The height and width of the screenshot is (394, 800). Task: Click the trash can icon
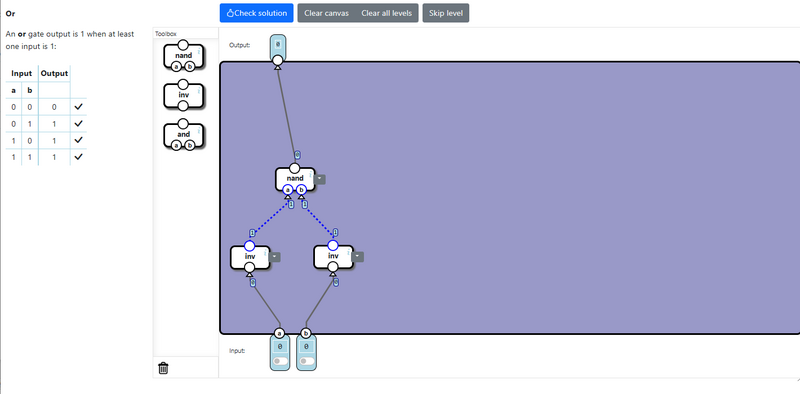click(163, 367)
